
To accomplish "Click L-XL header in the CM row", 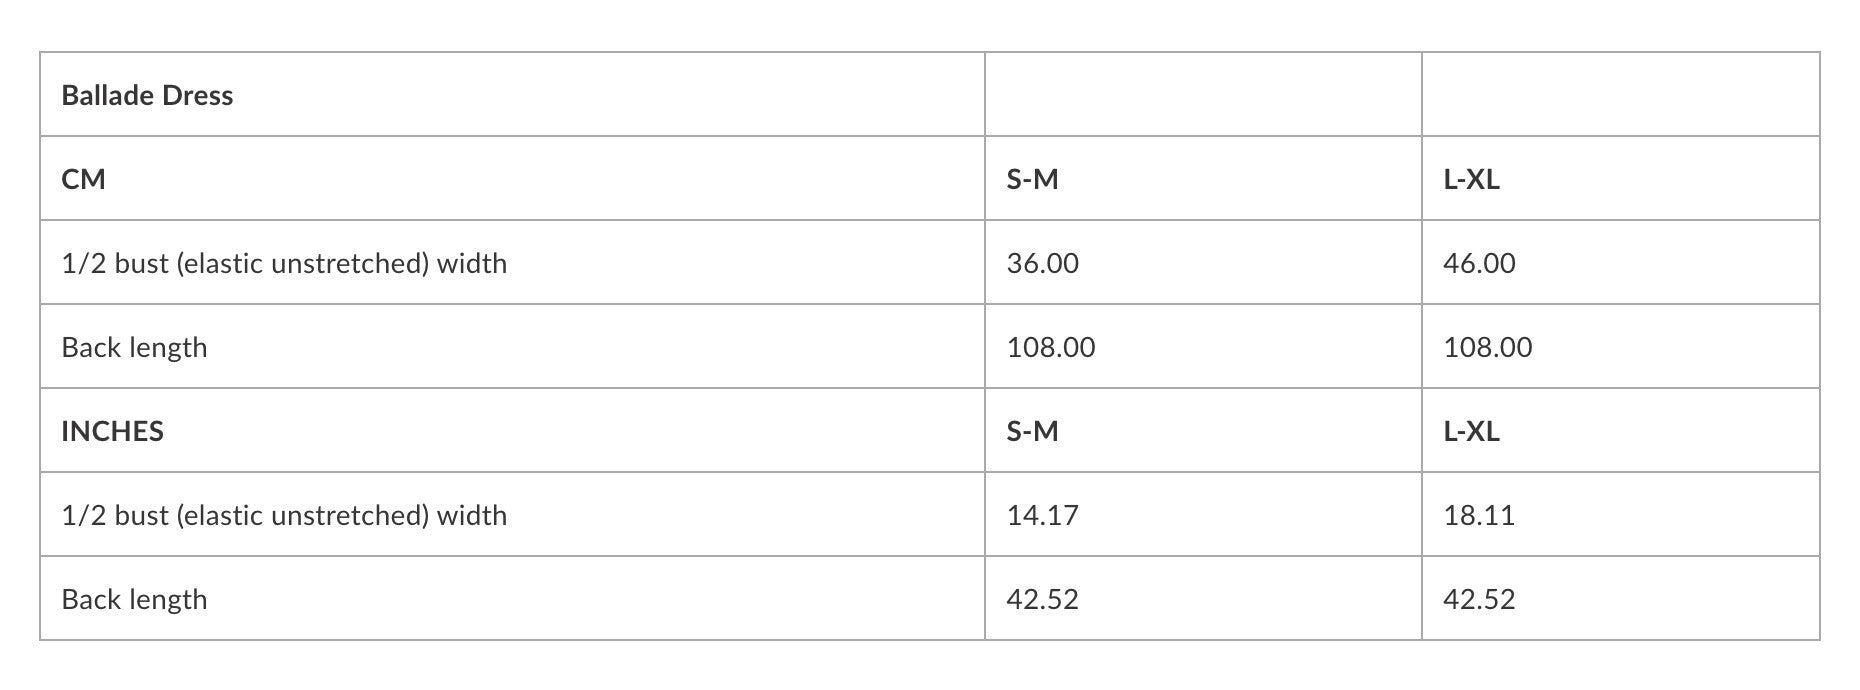I will [x=1471, y=179].
